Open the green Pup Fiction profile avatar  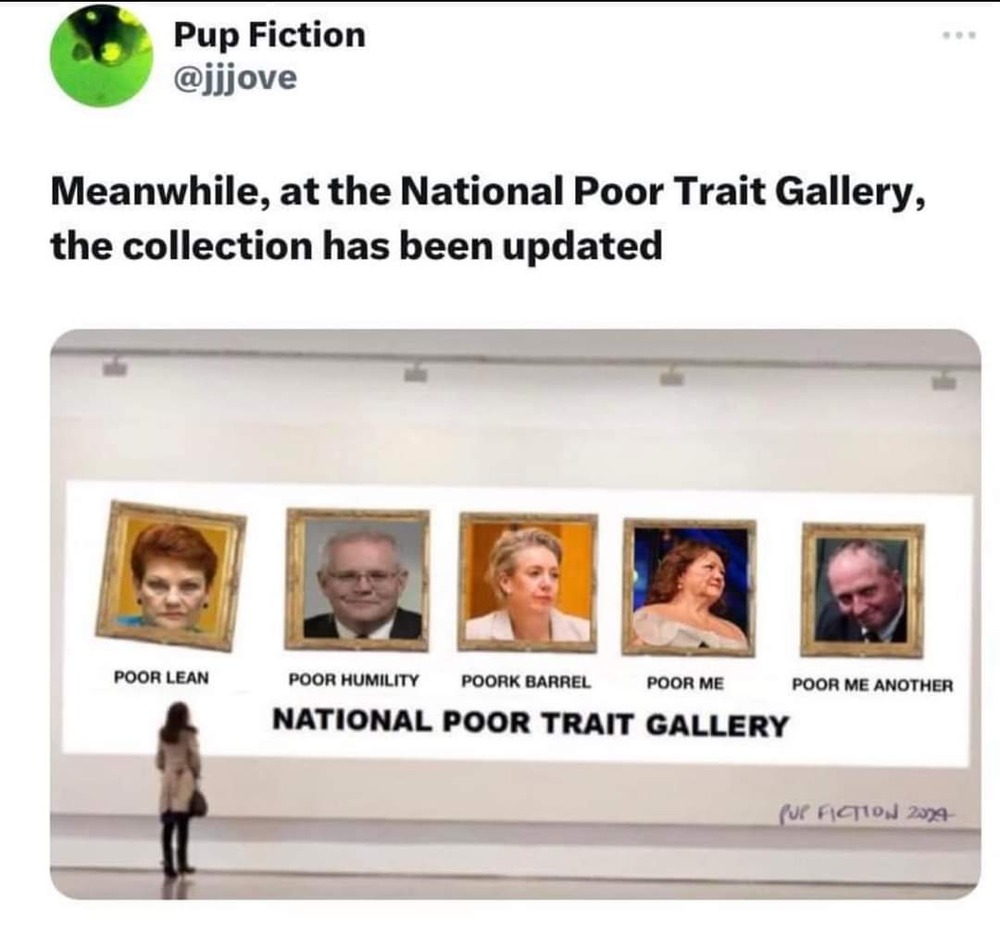click(x=101, y=55)
